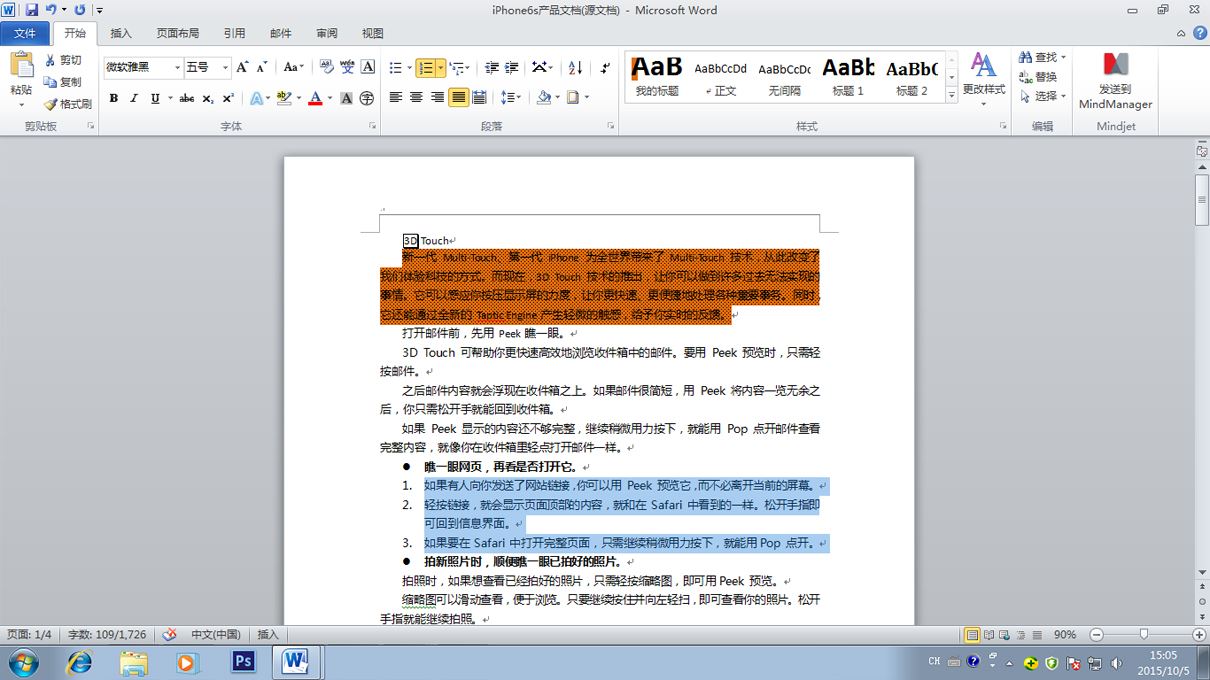1210x680 pixels.
Task: Click the Show/Hide paragraph marks icon
Action: (605, 67)
